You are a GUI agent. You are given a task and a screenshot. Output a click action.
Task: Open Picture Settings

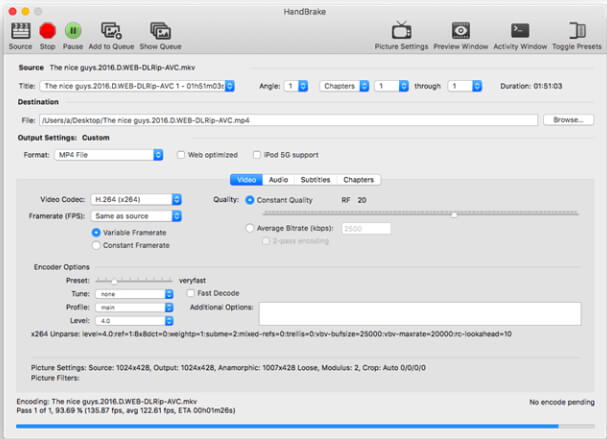pos(401,32)
